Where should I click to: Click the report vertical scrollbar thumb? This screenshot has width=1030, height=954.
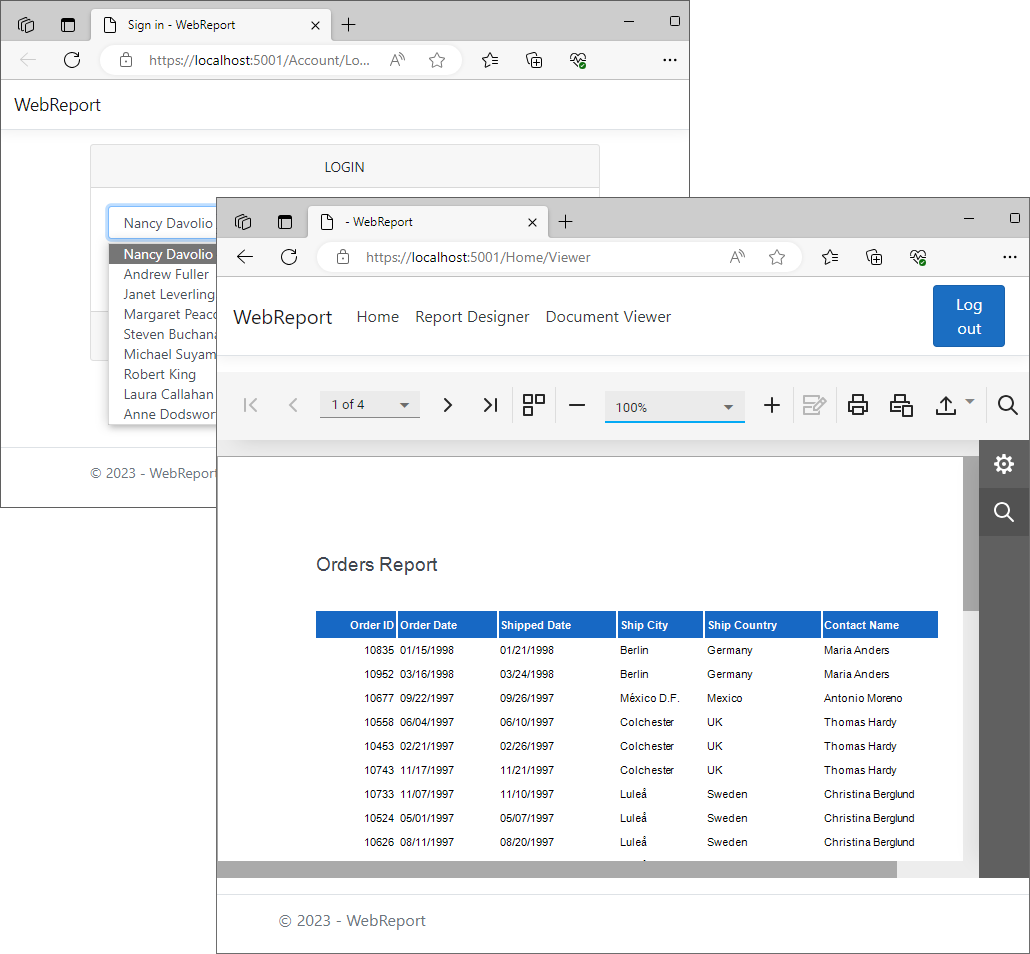970,534
